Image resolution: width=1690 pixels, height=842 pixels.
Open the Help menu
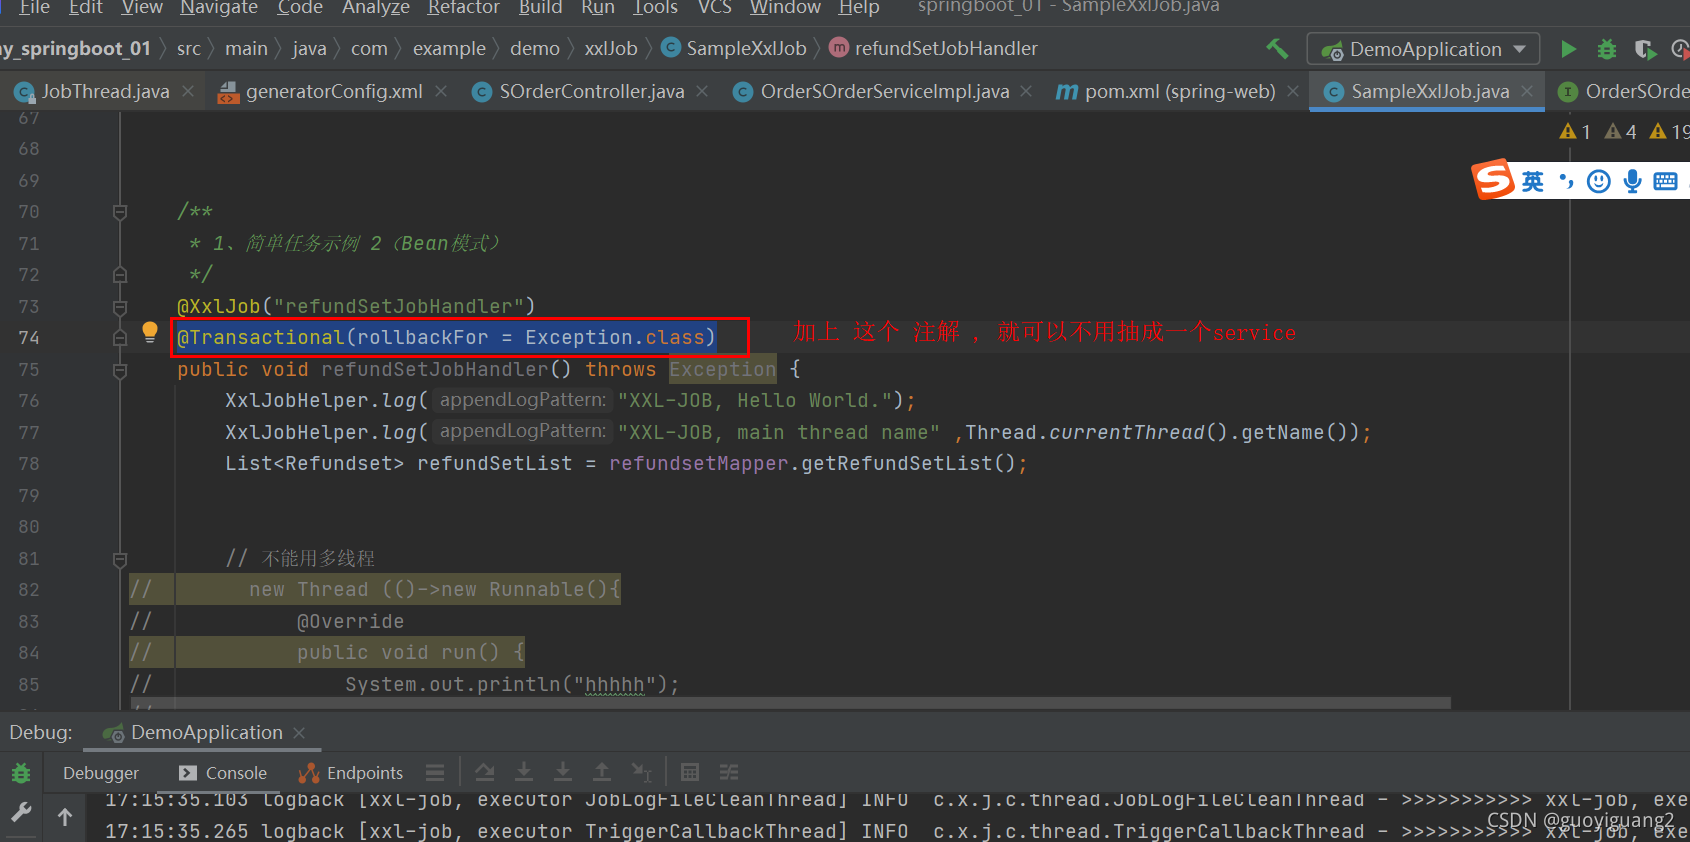[x=859, y=7]
